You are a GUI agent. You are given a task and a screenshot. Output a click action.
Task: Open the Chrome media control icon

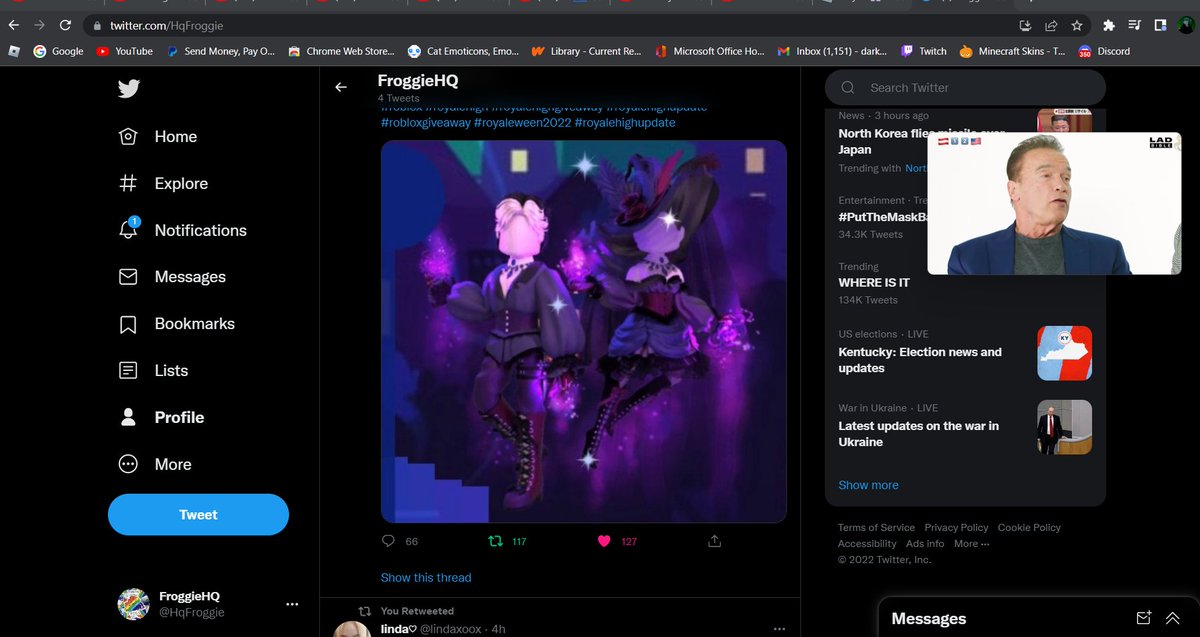1135,25
